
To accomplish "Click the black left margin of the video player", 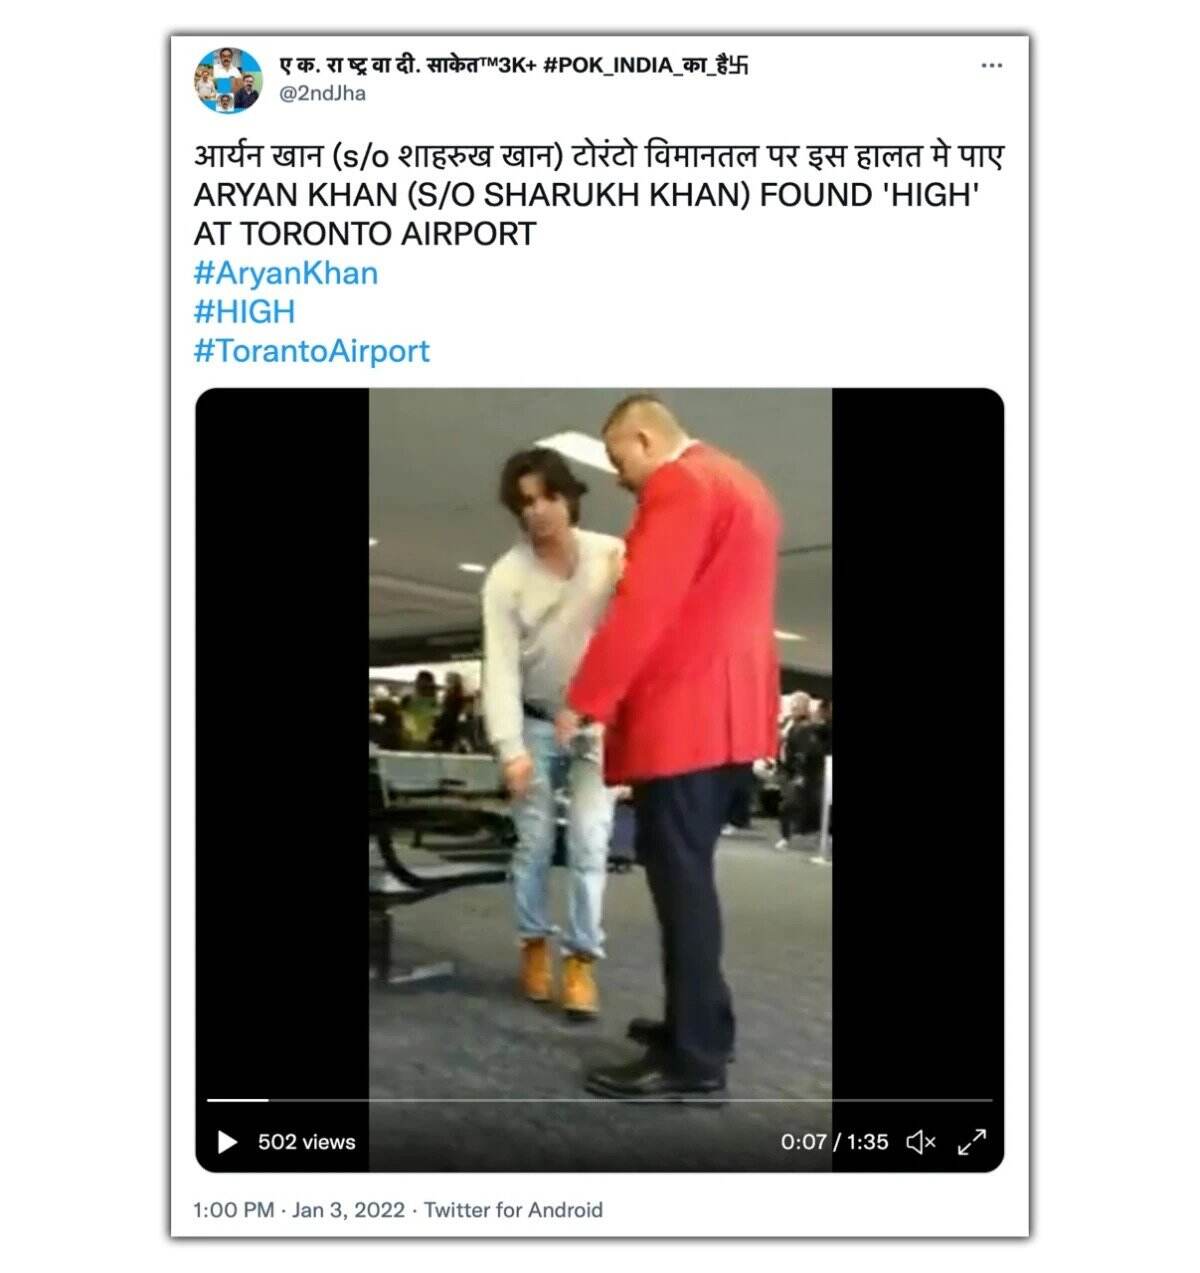I will pyautogui.click(x=282, y=740).
